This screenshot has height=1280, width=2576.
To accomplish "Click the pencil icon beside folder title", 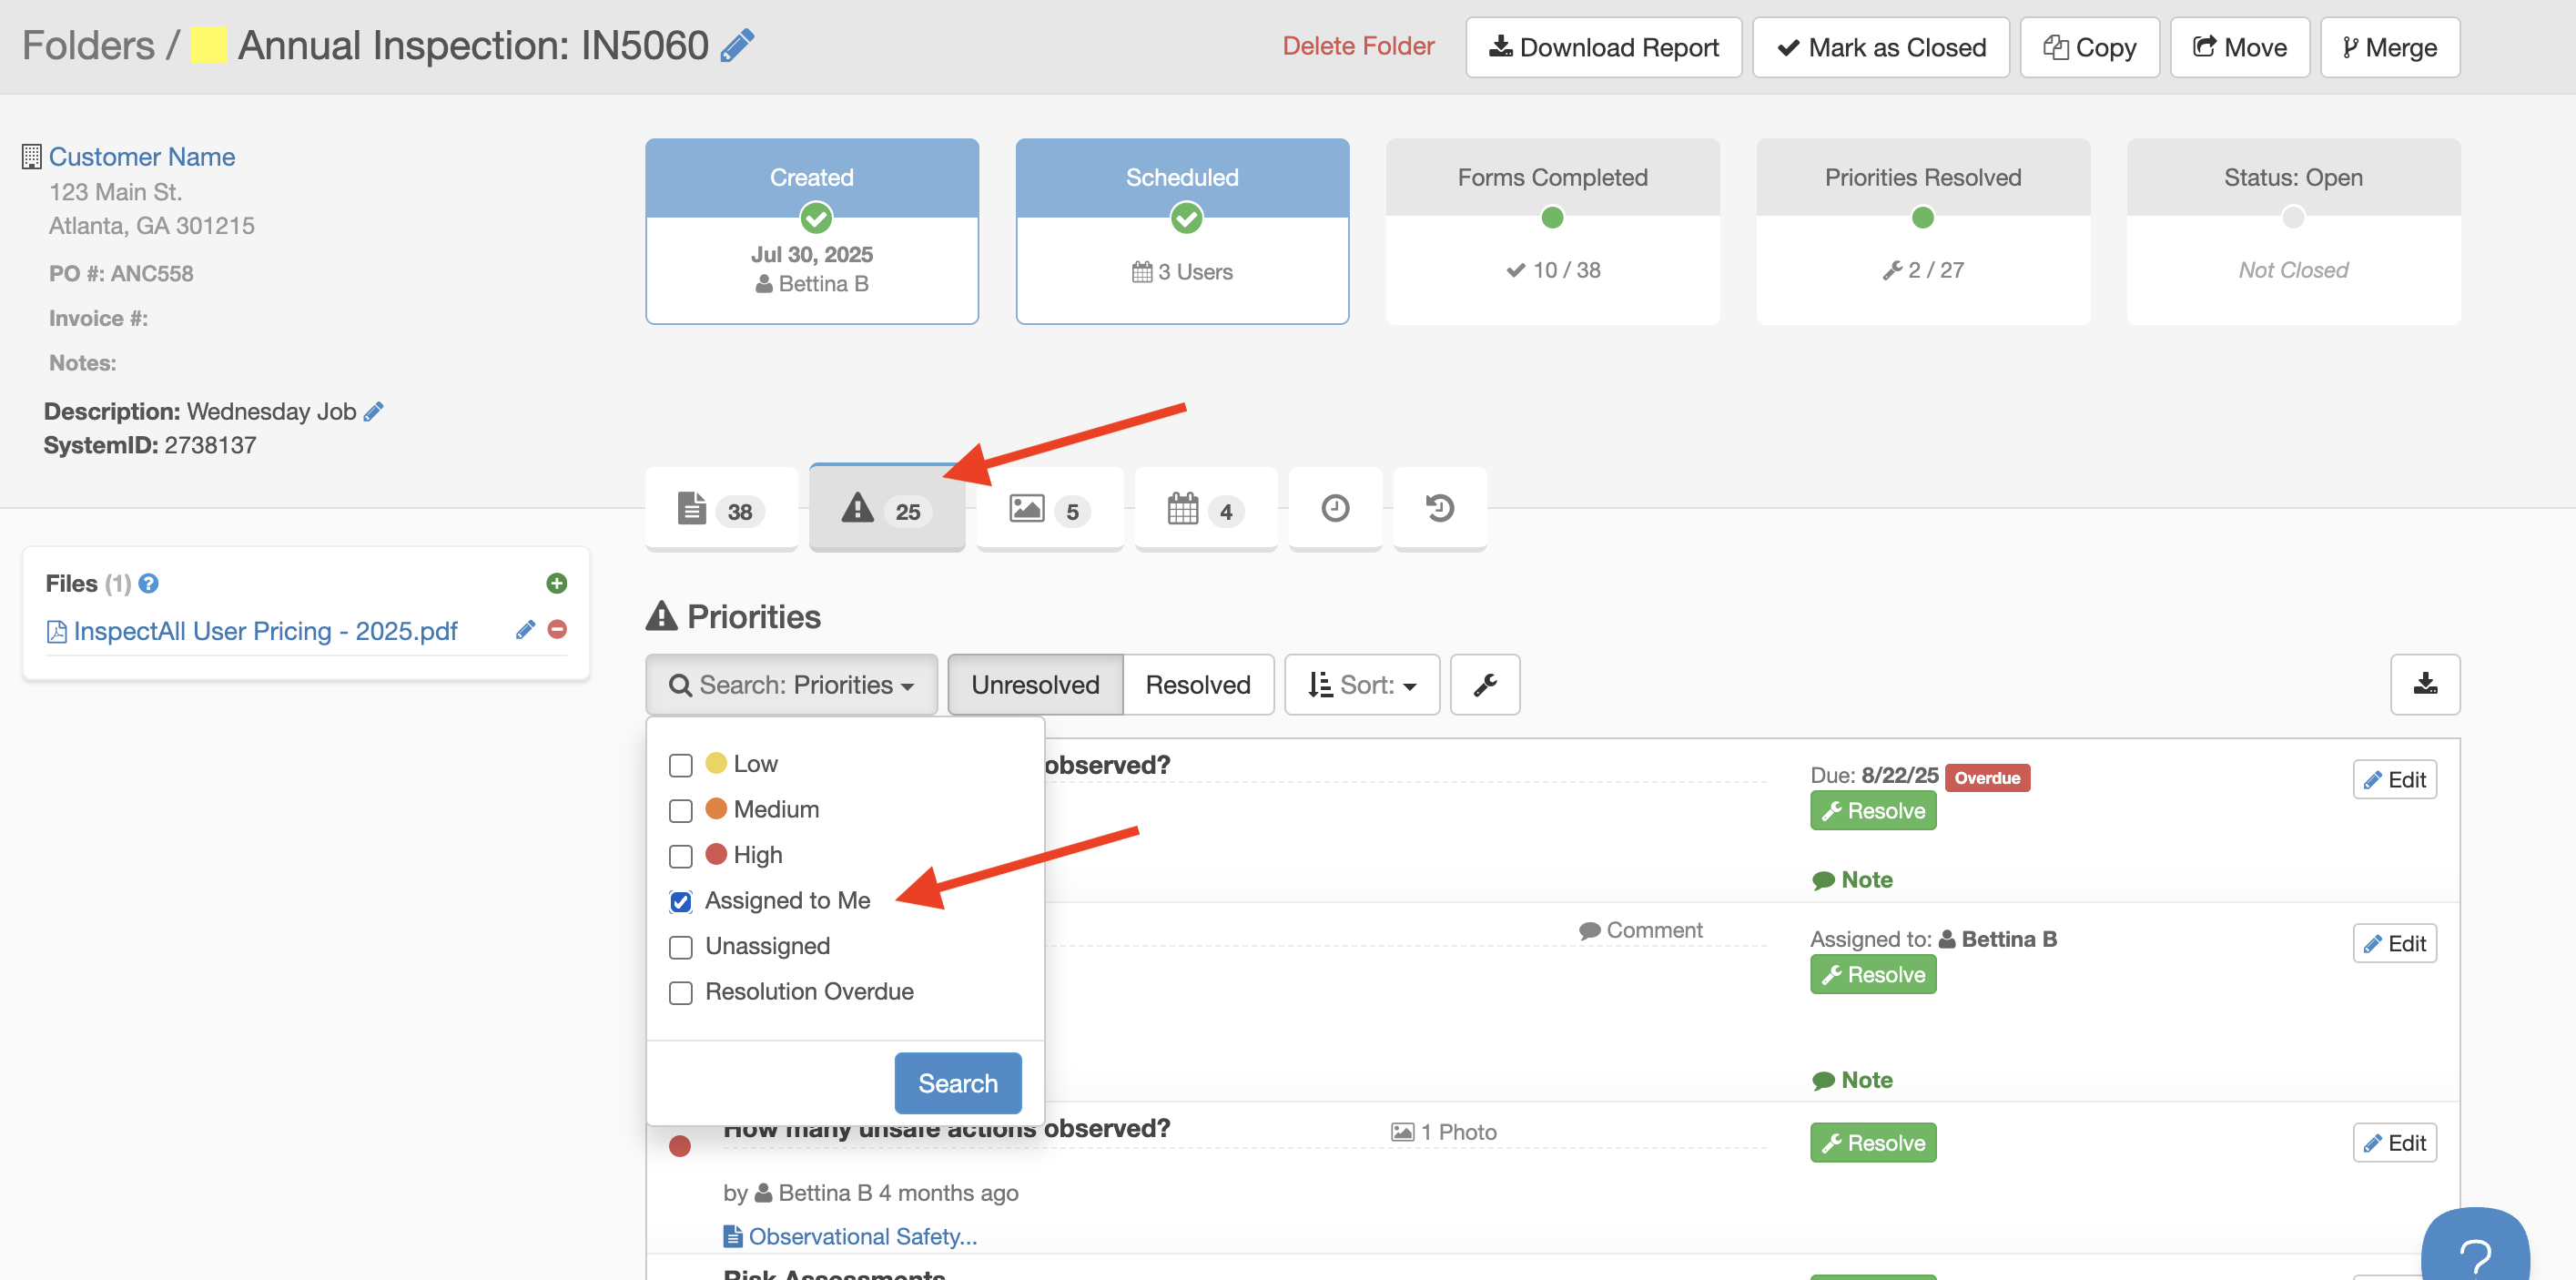I will [737, 46].
